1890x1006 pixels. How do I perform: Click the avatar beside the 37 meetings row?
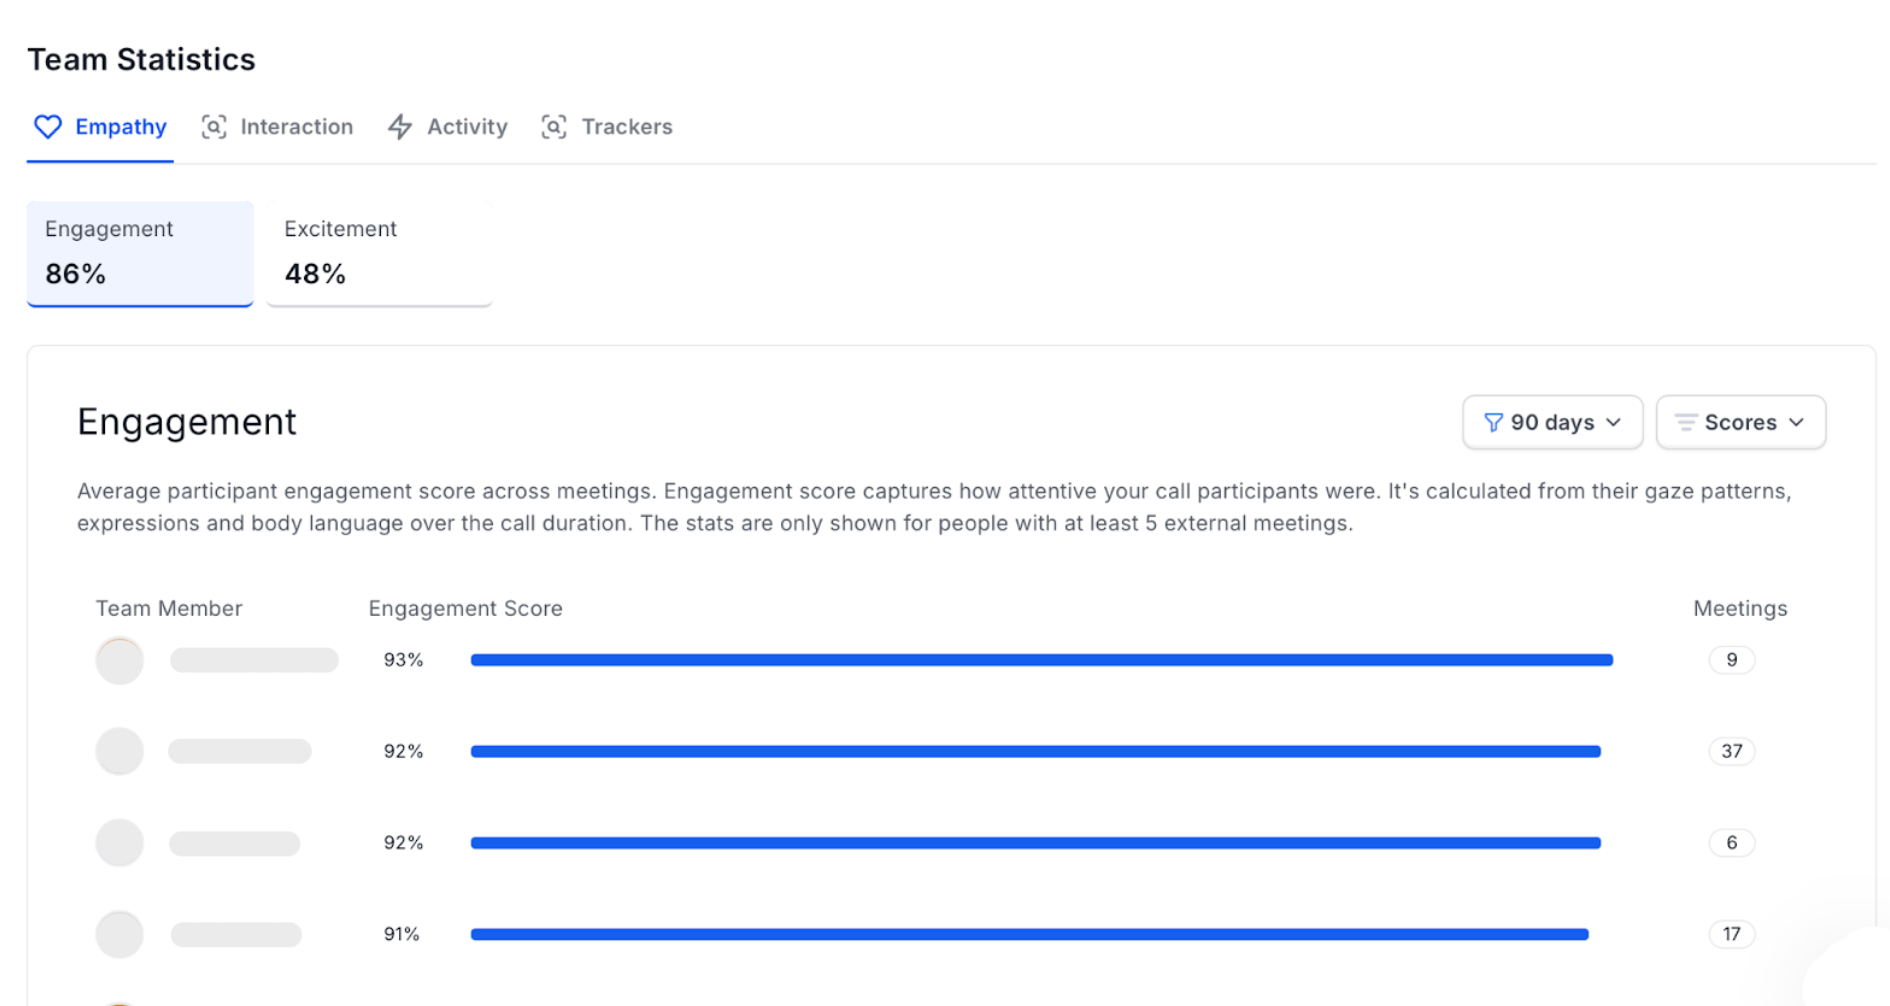(120, 752)
